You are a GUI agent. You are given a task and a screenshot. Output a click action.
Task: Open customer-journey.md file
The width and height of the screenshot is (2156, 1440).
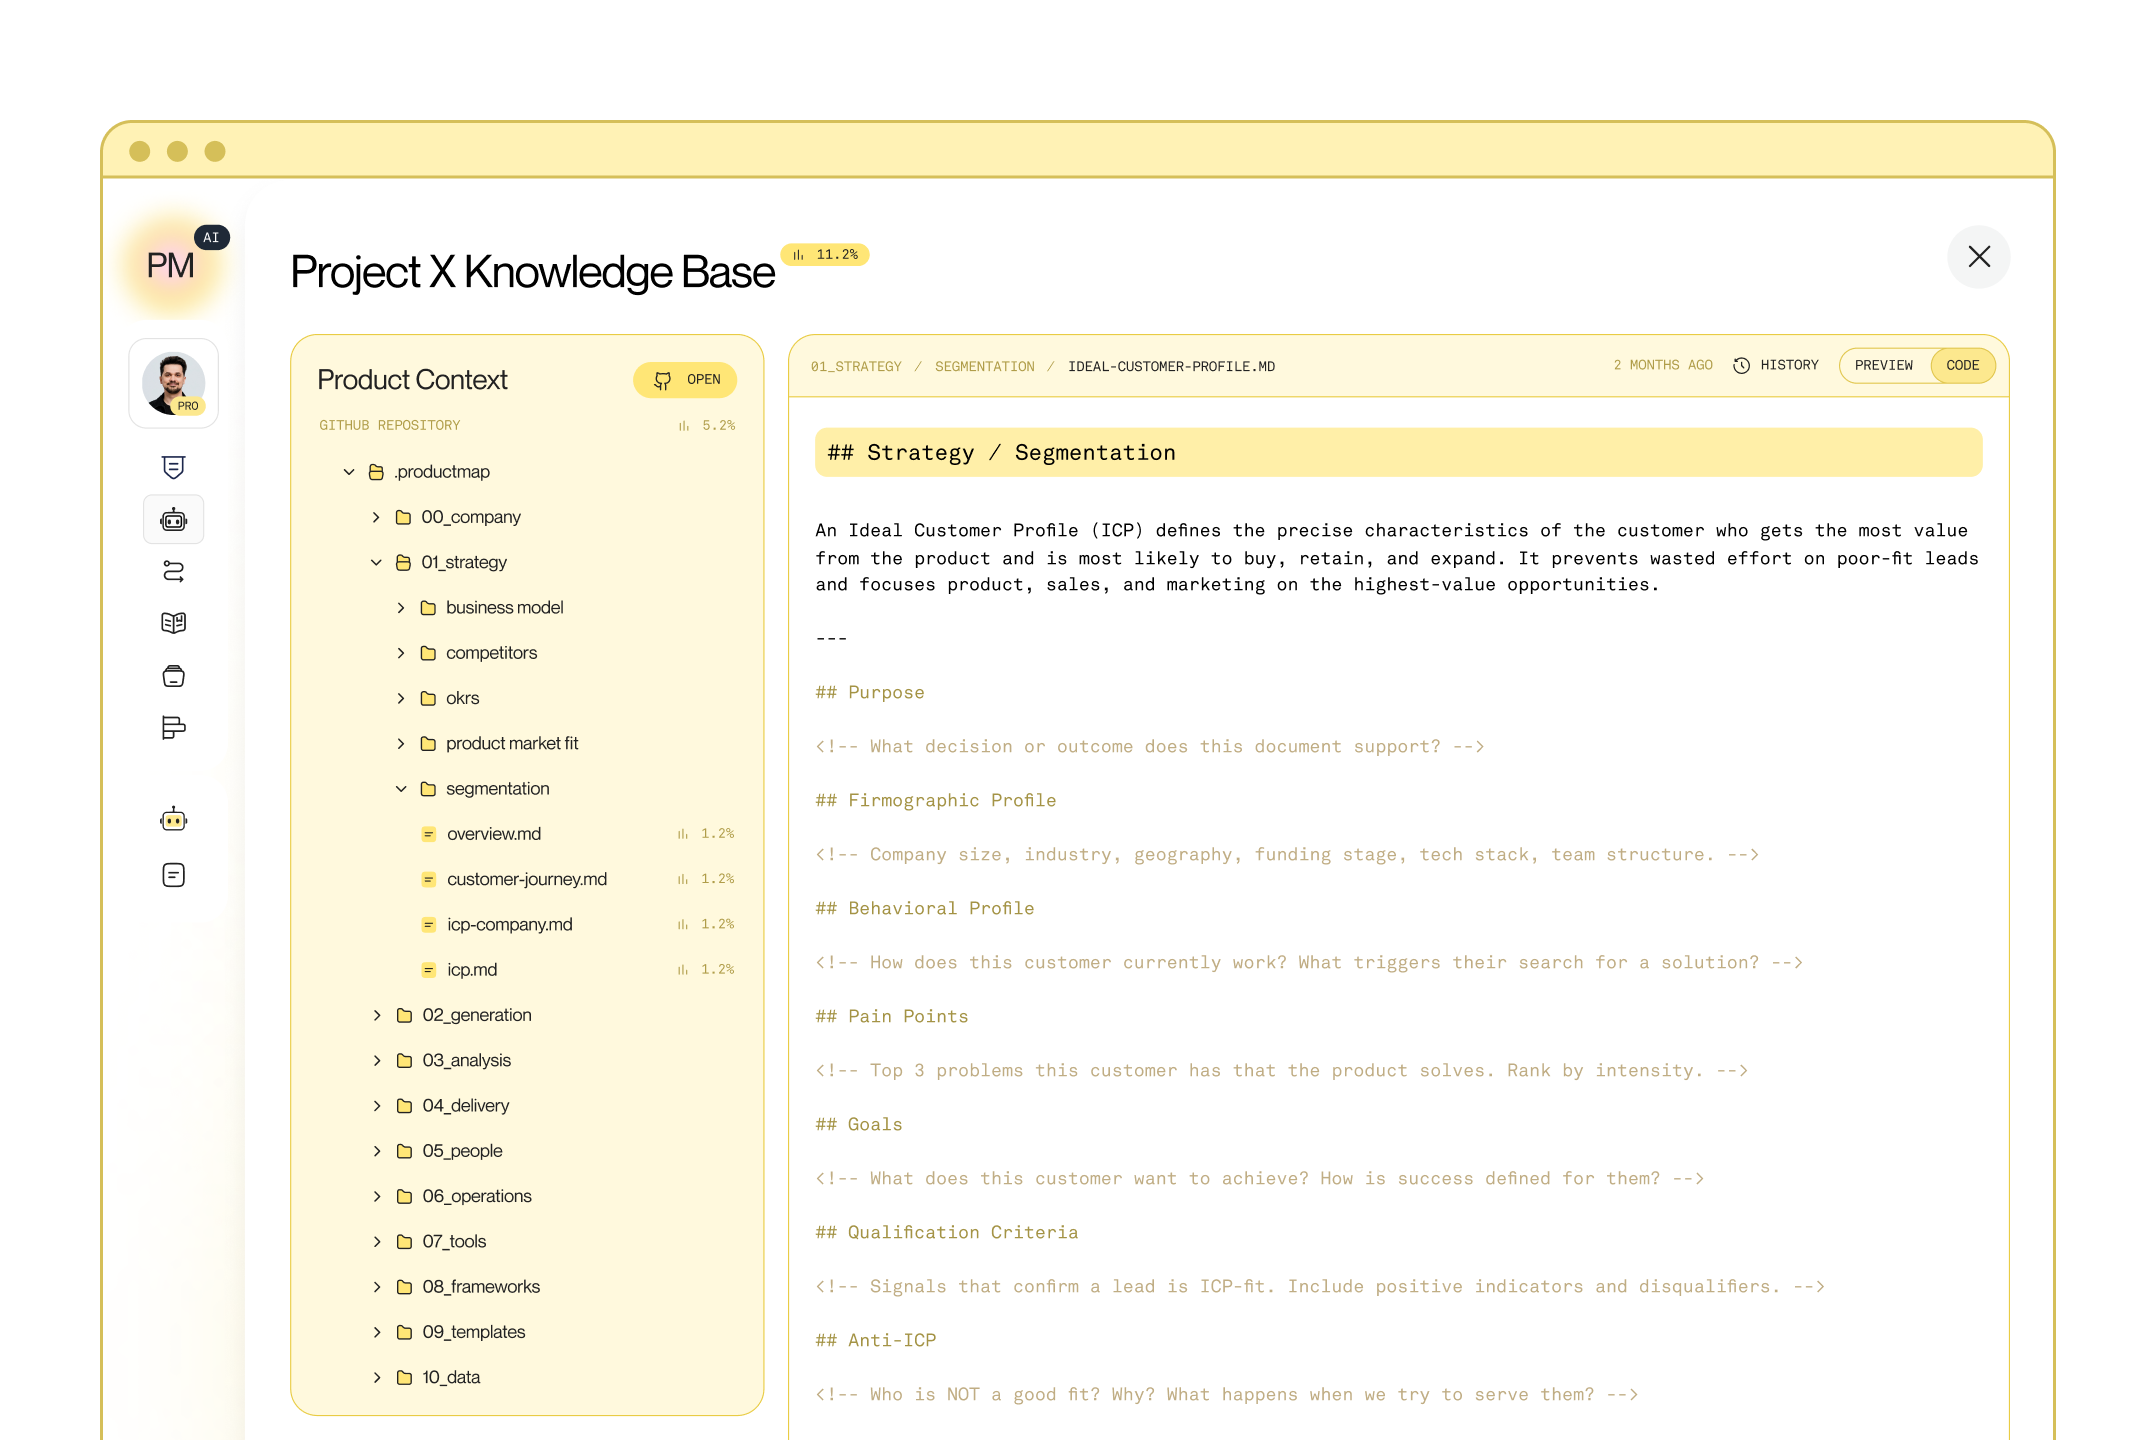pyautogui.click(x=527, y=879)
